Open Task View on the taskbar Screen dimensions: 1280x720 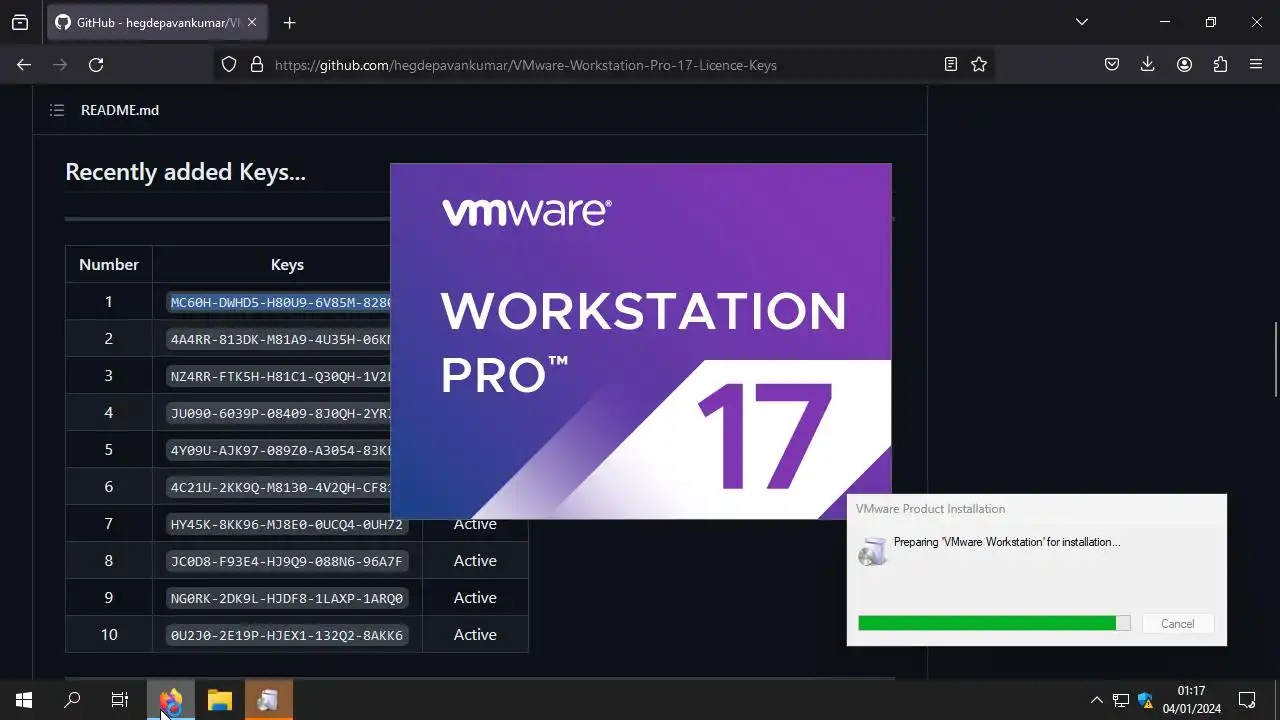coord(120,700)
